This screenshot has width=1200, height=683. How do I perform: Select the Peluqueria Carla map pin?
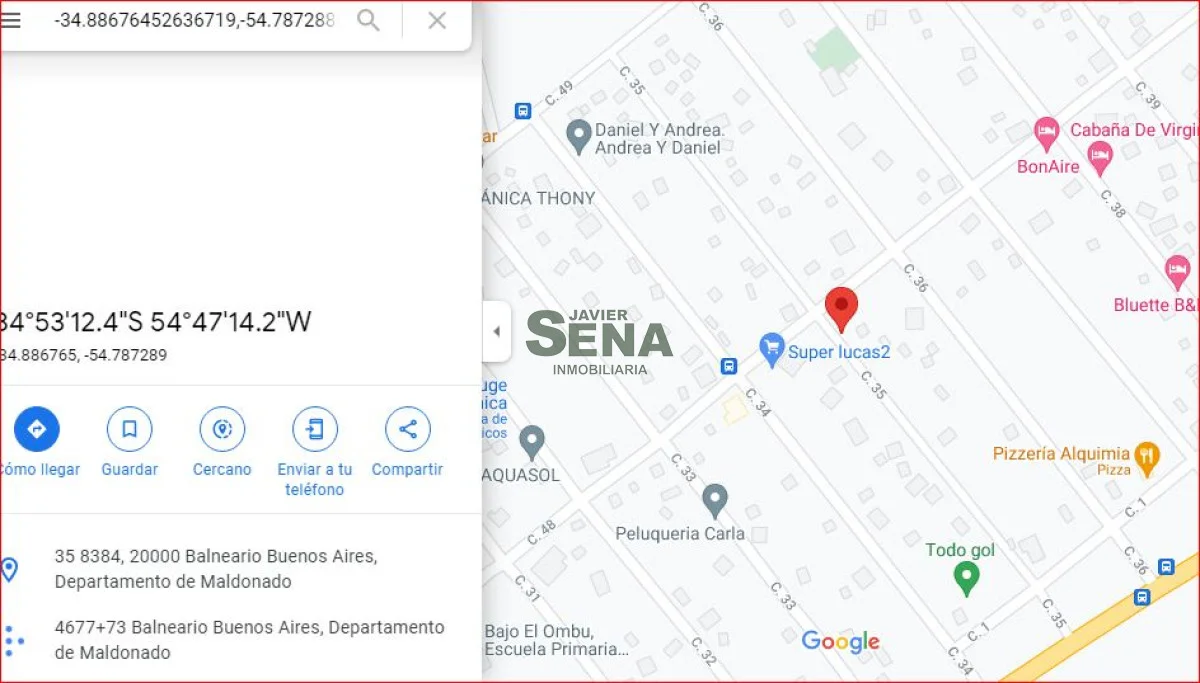[714, 501]
